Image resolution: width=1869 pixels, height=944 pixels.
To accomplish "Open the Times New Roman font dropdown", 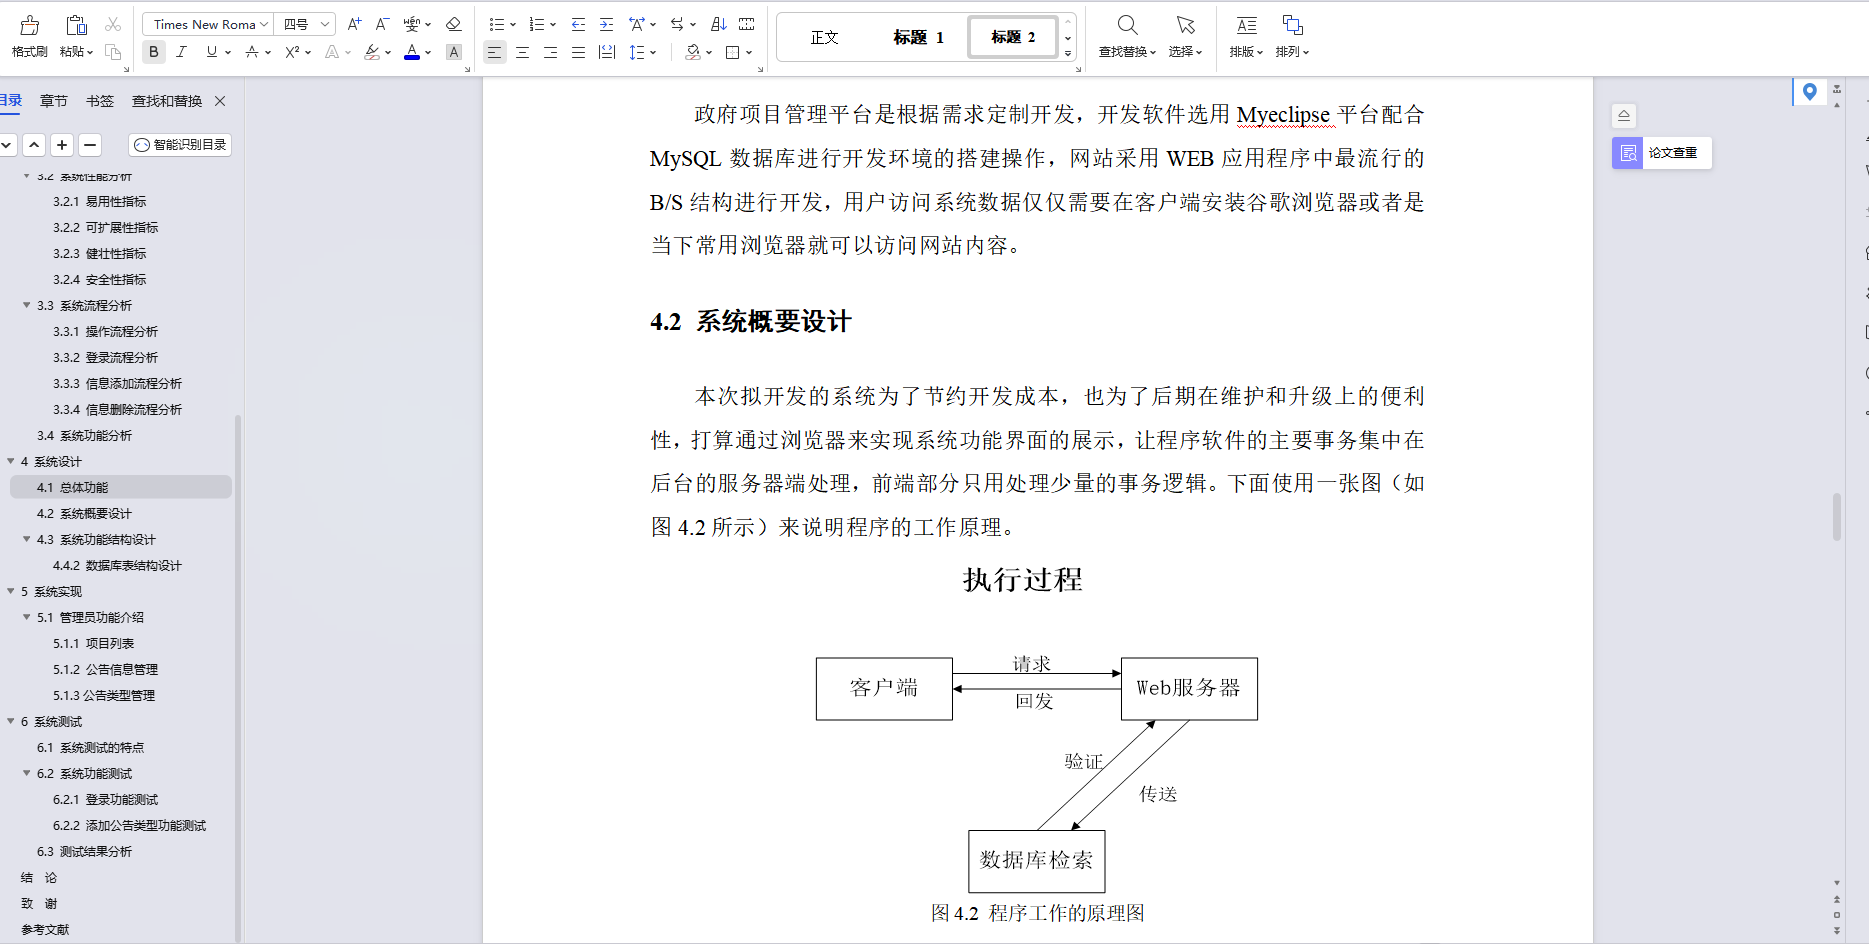I will (206, 23).
